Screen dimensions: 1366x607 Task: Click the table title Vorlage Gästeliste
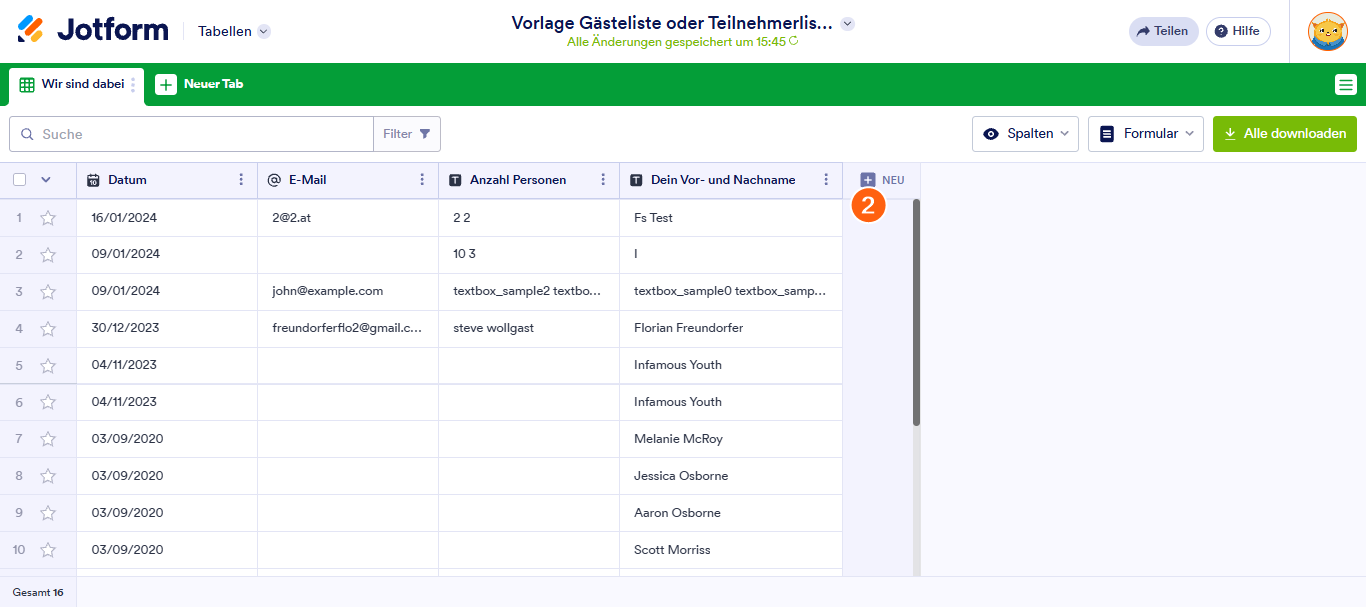(672, 23)
